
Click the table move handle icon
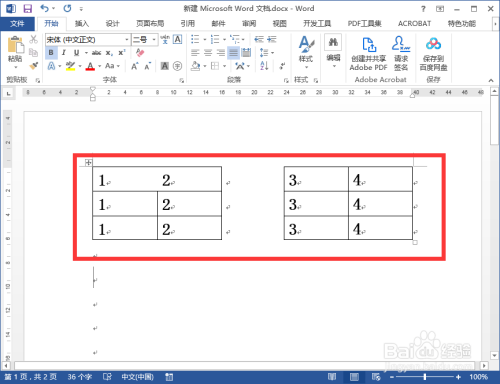[x=88, y=163]
